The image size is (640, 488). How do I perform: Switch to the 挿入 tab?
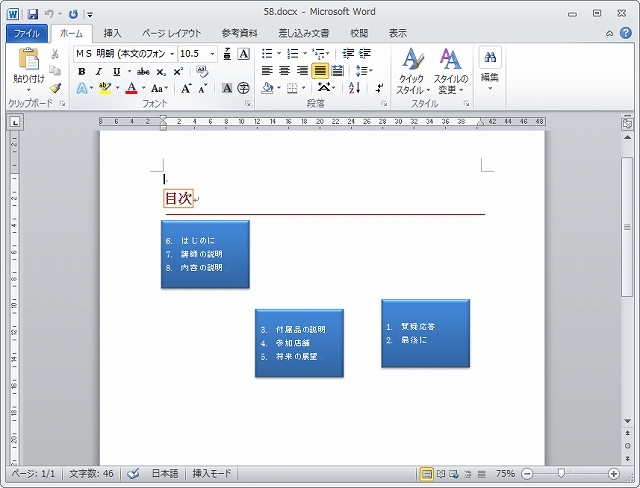point(113,33)
